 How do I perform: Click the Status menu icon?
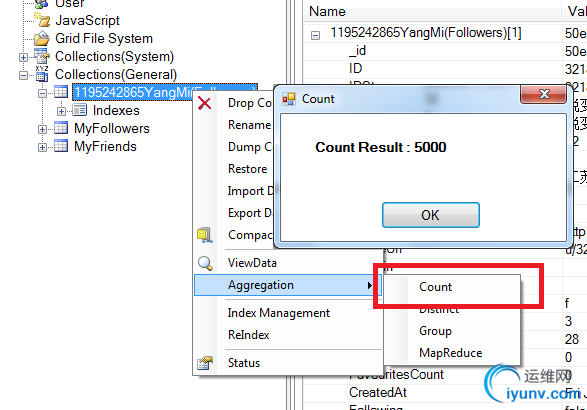(x=205, y=363)
